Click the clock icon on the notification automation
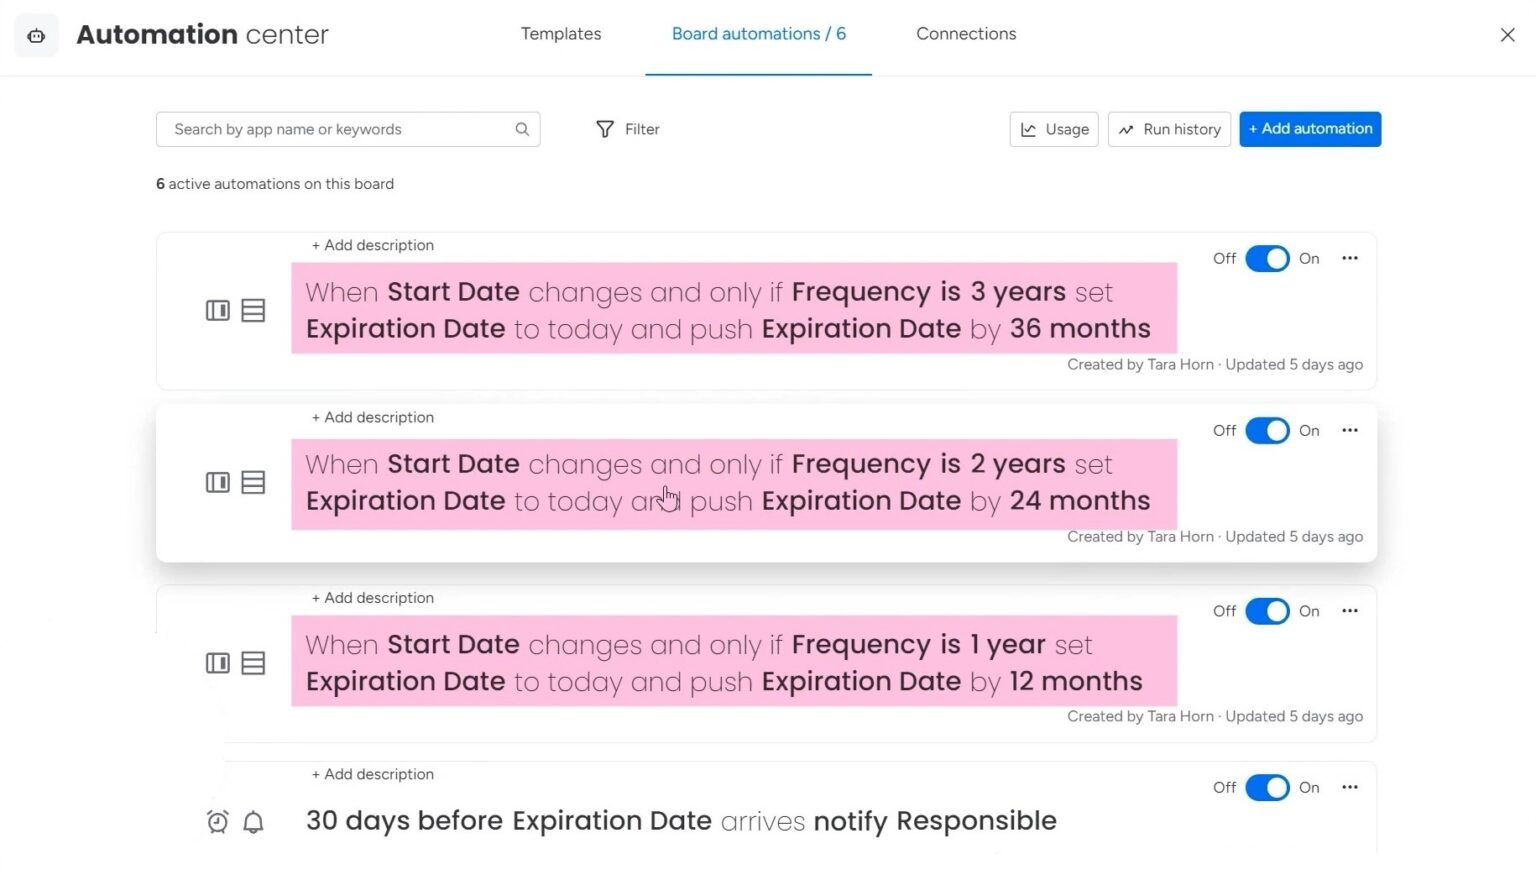 click(x=218, y=821)
